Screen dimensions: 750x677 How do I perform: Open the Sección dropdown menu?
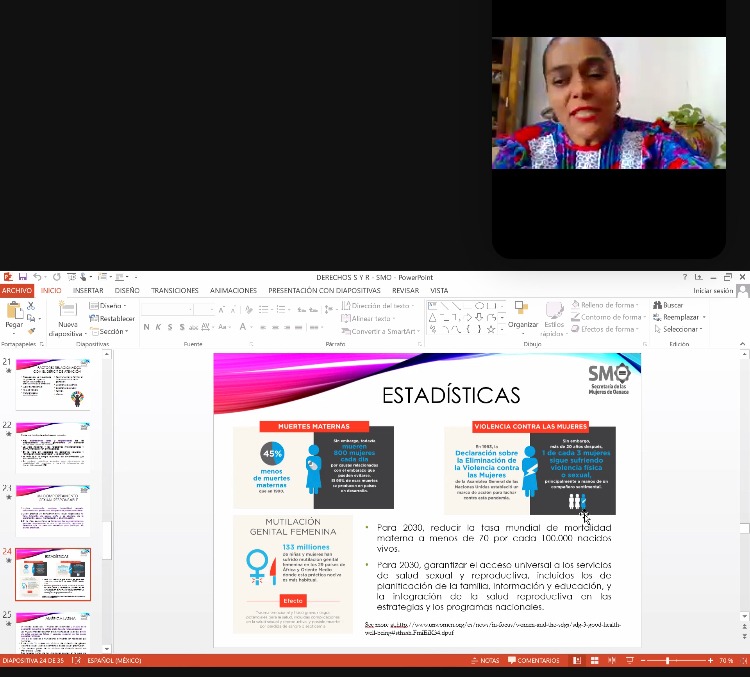pyautogui.click(x=112, y=330)
